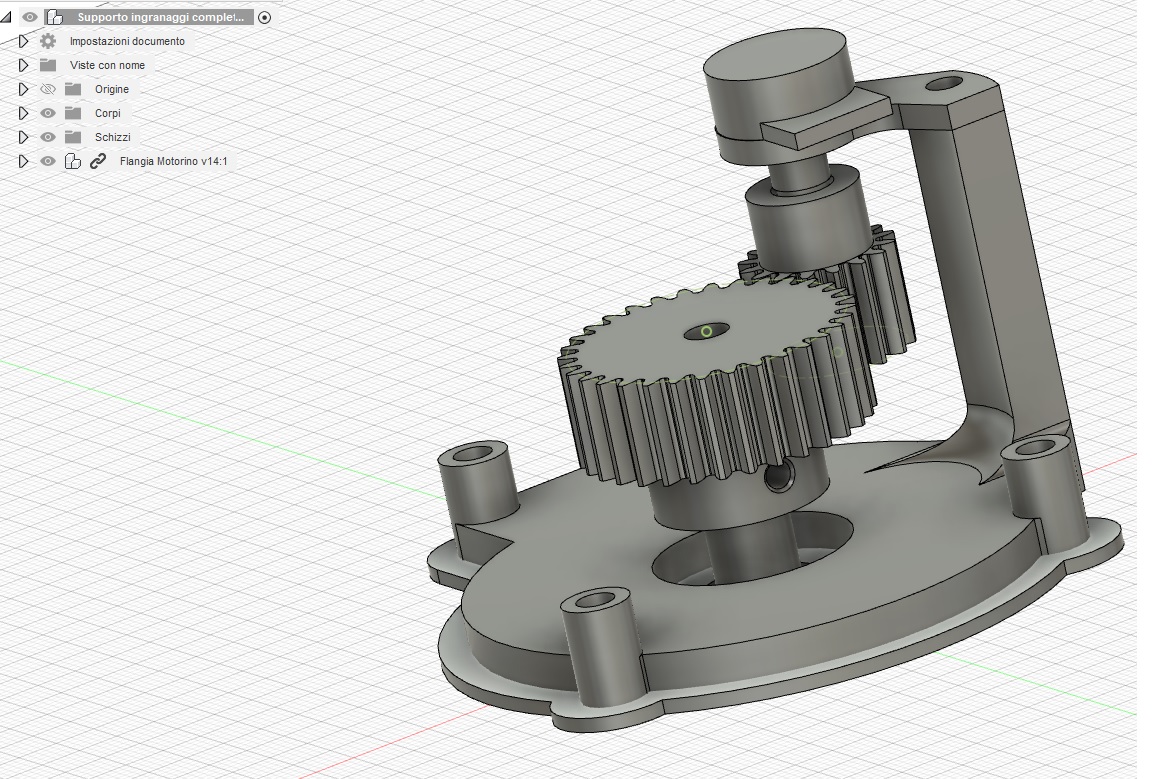The height and width of the screenshot is (779, 1152).
Task: Select the Viste con nome label
Action: point(107,65)
